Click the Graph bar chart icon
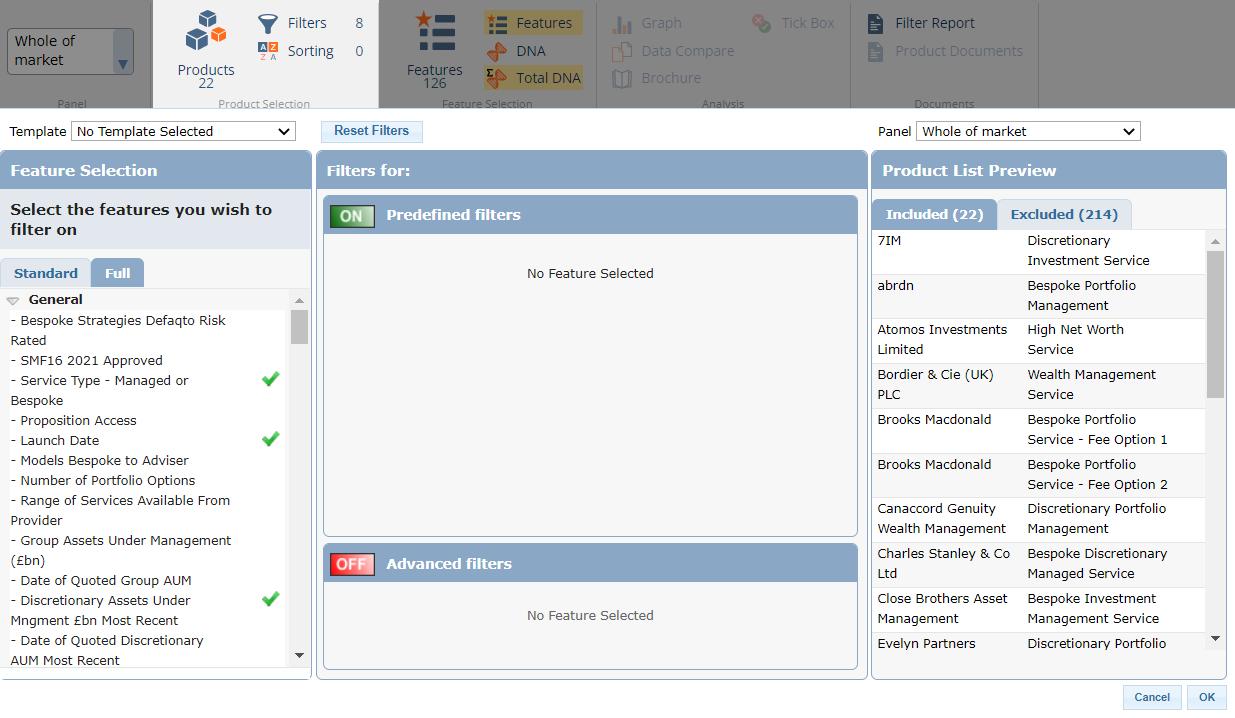This screenshot has height=718, width=1235. [x=622, y=23]
